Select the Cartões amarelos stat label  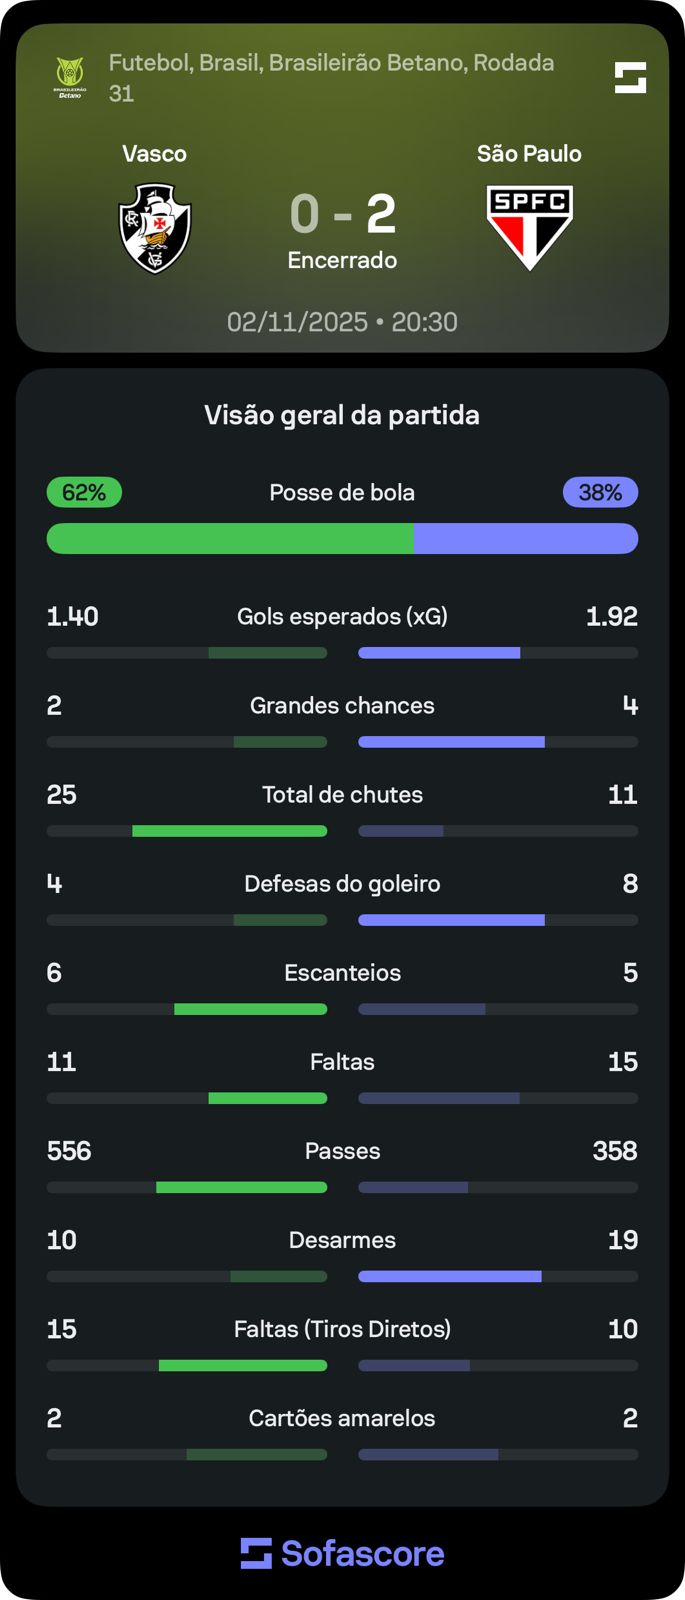coord(342,1418)
